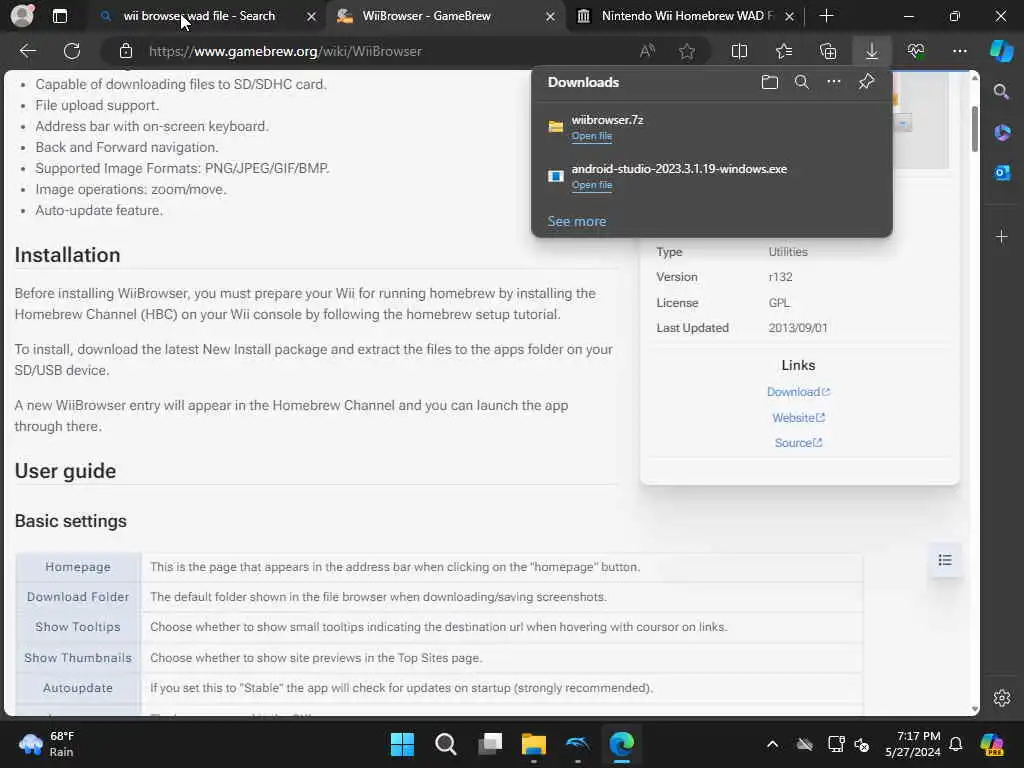Close the WiiBrowser - GameBrew tab
Screen dimensions: 1024x768
pos(551,16)
